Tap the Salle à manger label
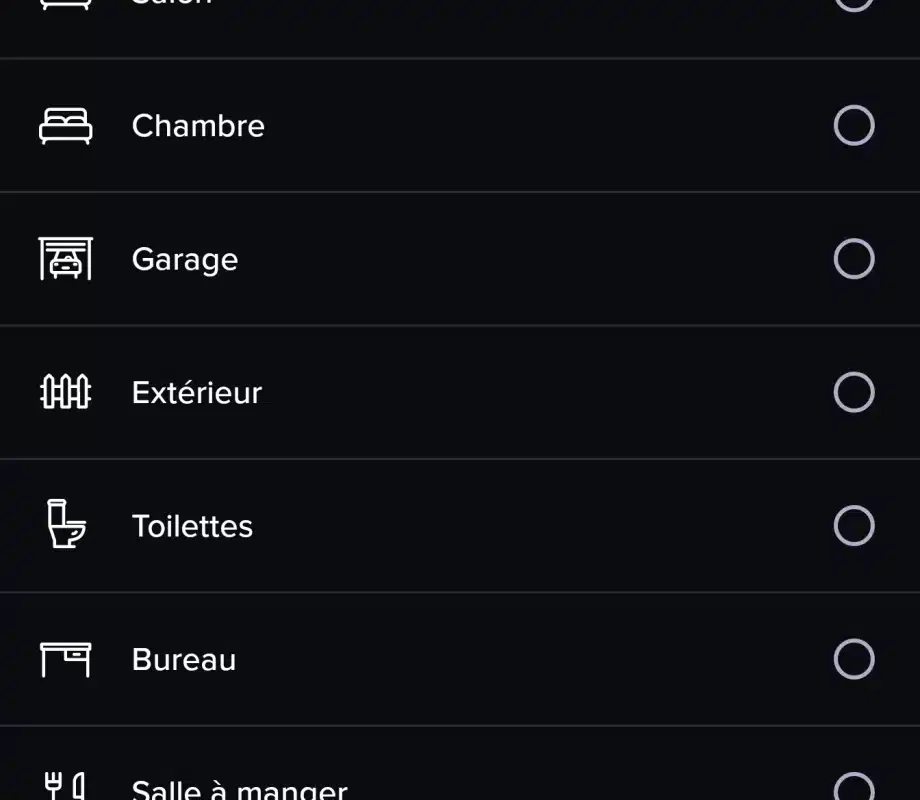The image size is (920, 800). pyautogui.click(x=239, y=789)
